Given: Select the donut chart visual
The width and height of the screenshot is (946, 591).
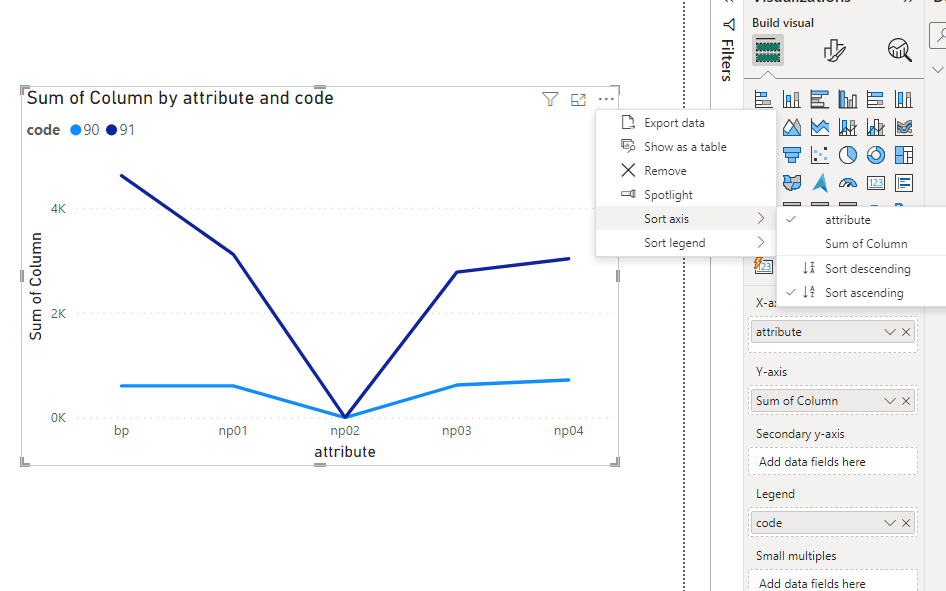Looking at the screenshot, I should [x=875, y=155].
